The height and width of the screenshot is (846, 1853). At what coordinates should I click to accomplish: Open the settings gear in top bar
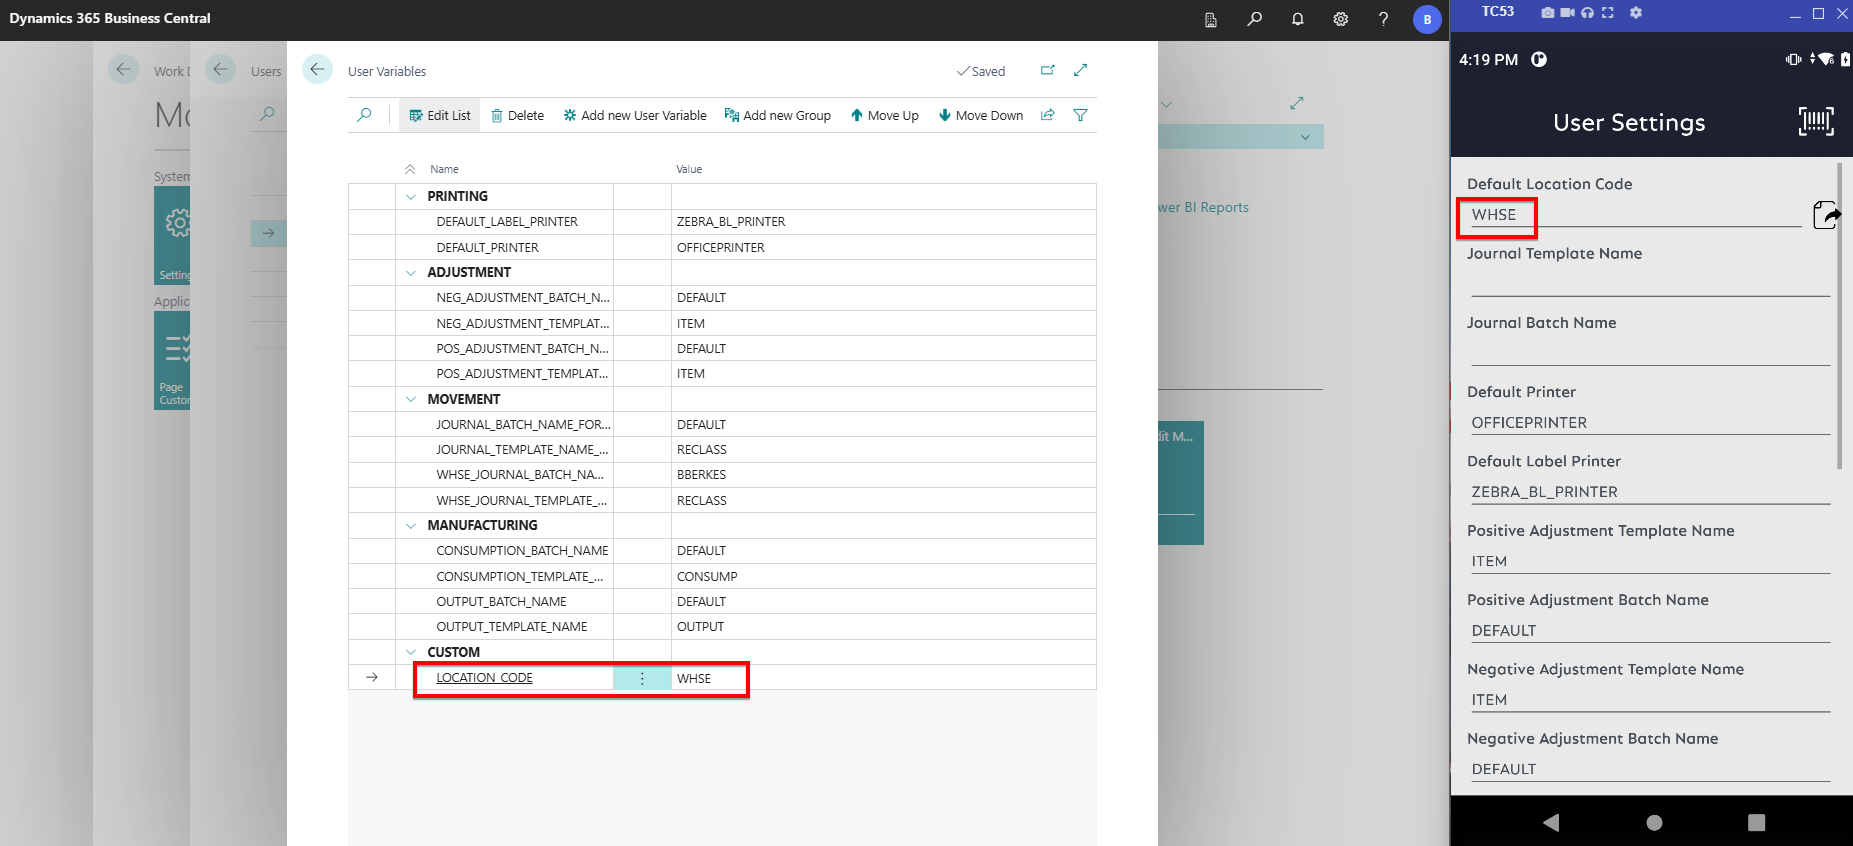(1340, 19)
